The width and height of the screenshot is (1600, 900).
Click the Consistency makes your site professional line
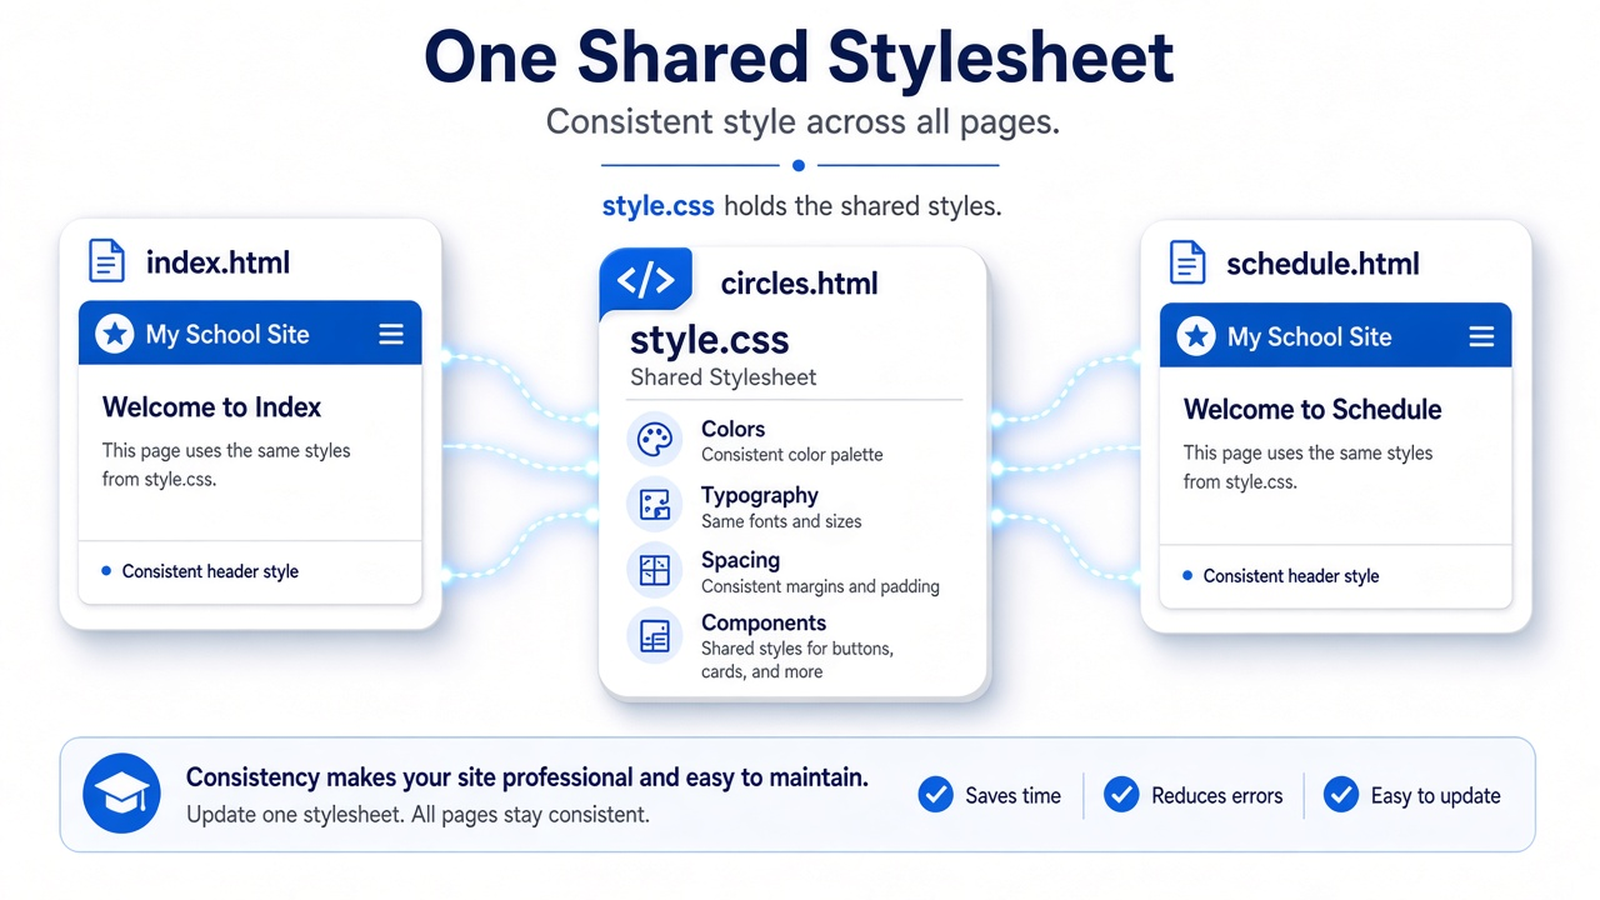tap(527, 777)
